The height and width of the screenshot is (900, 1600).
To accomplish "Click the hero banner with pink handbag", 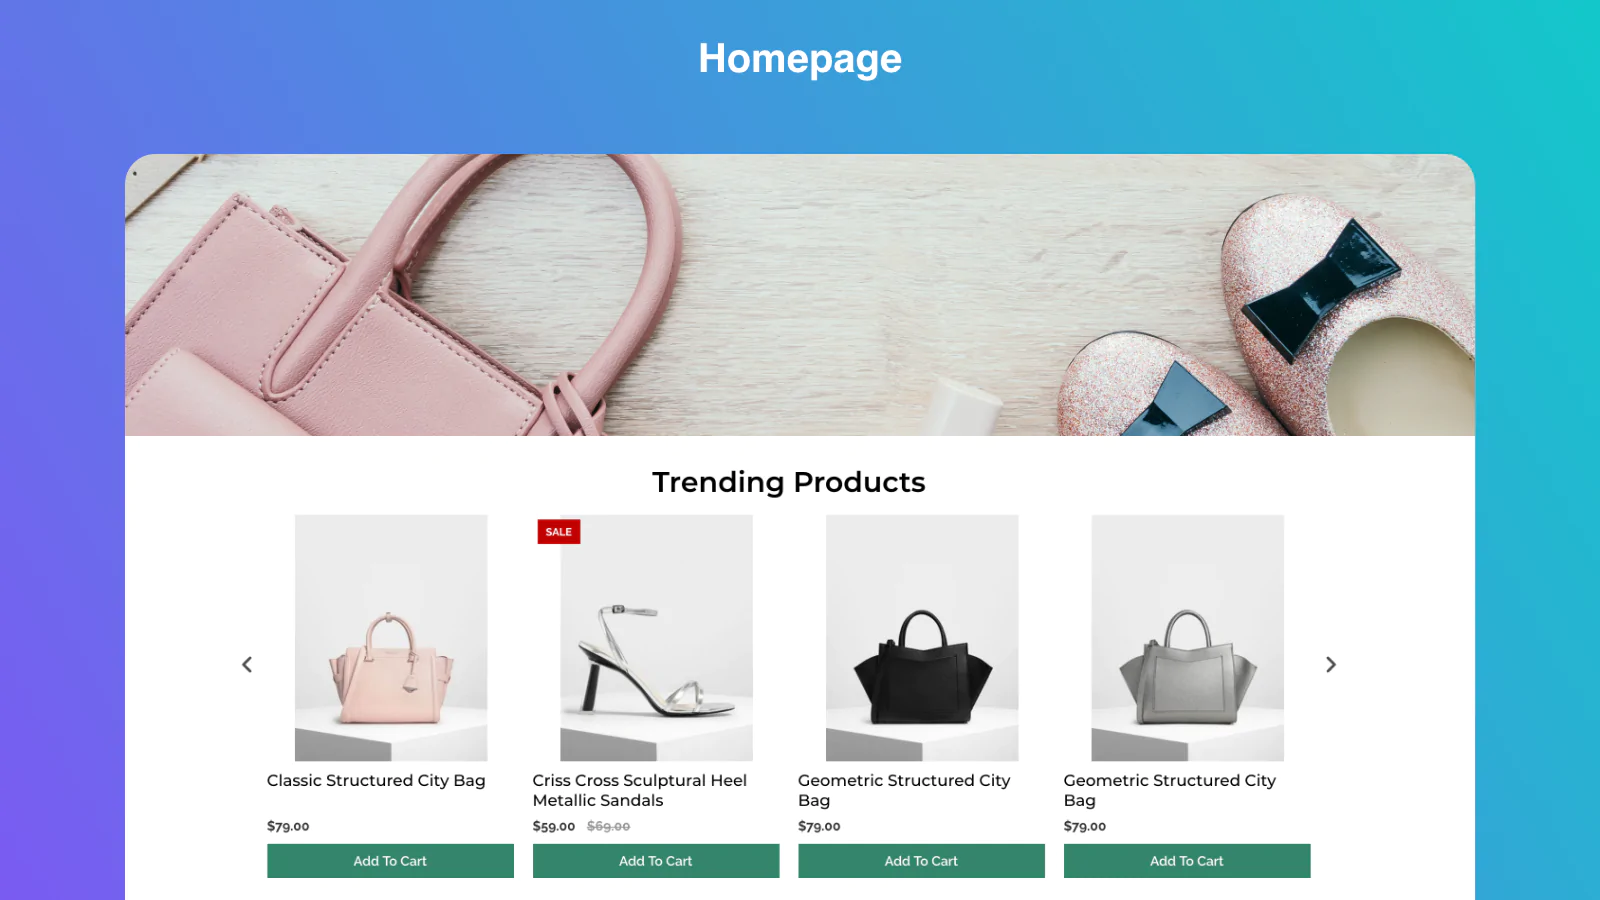I will tap(800, 295).
